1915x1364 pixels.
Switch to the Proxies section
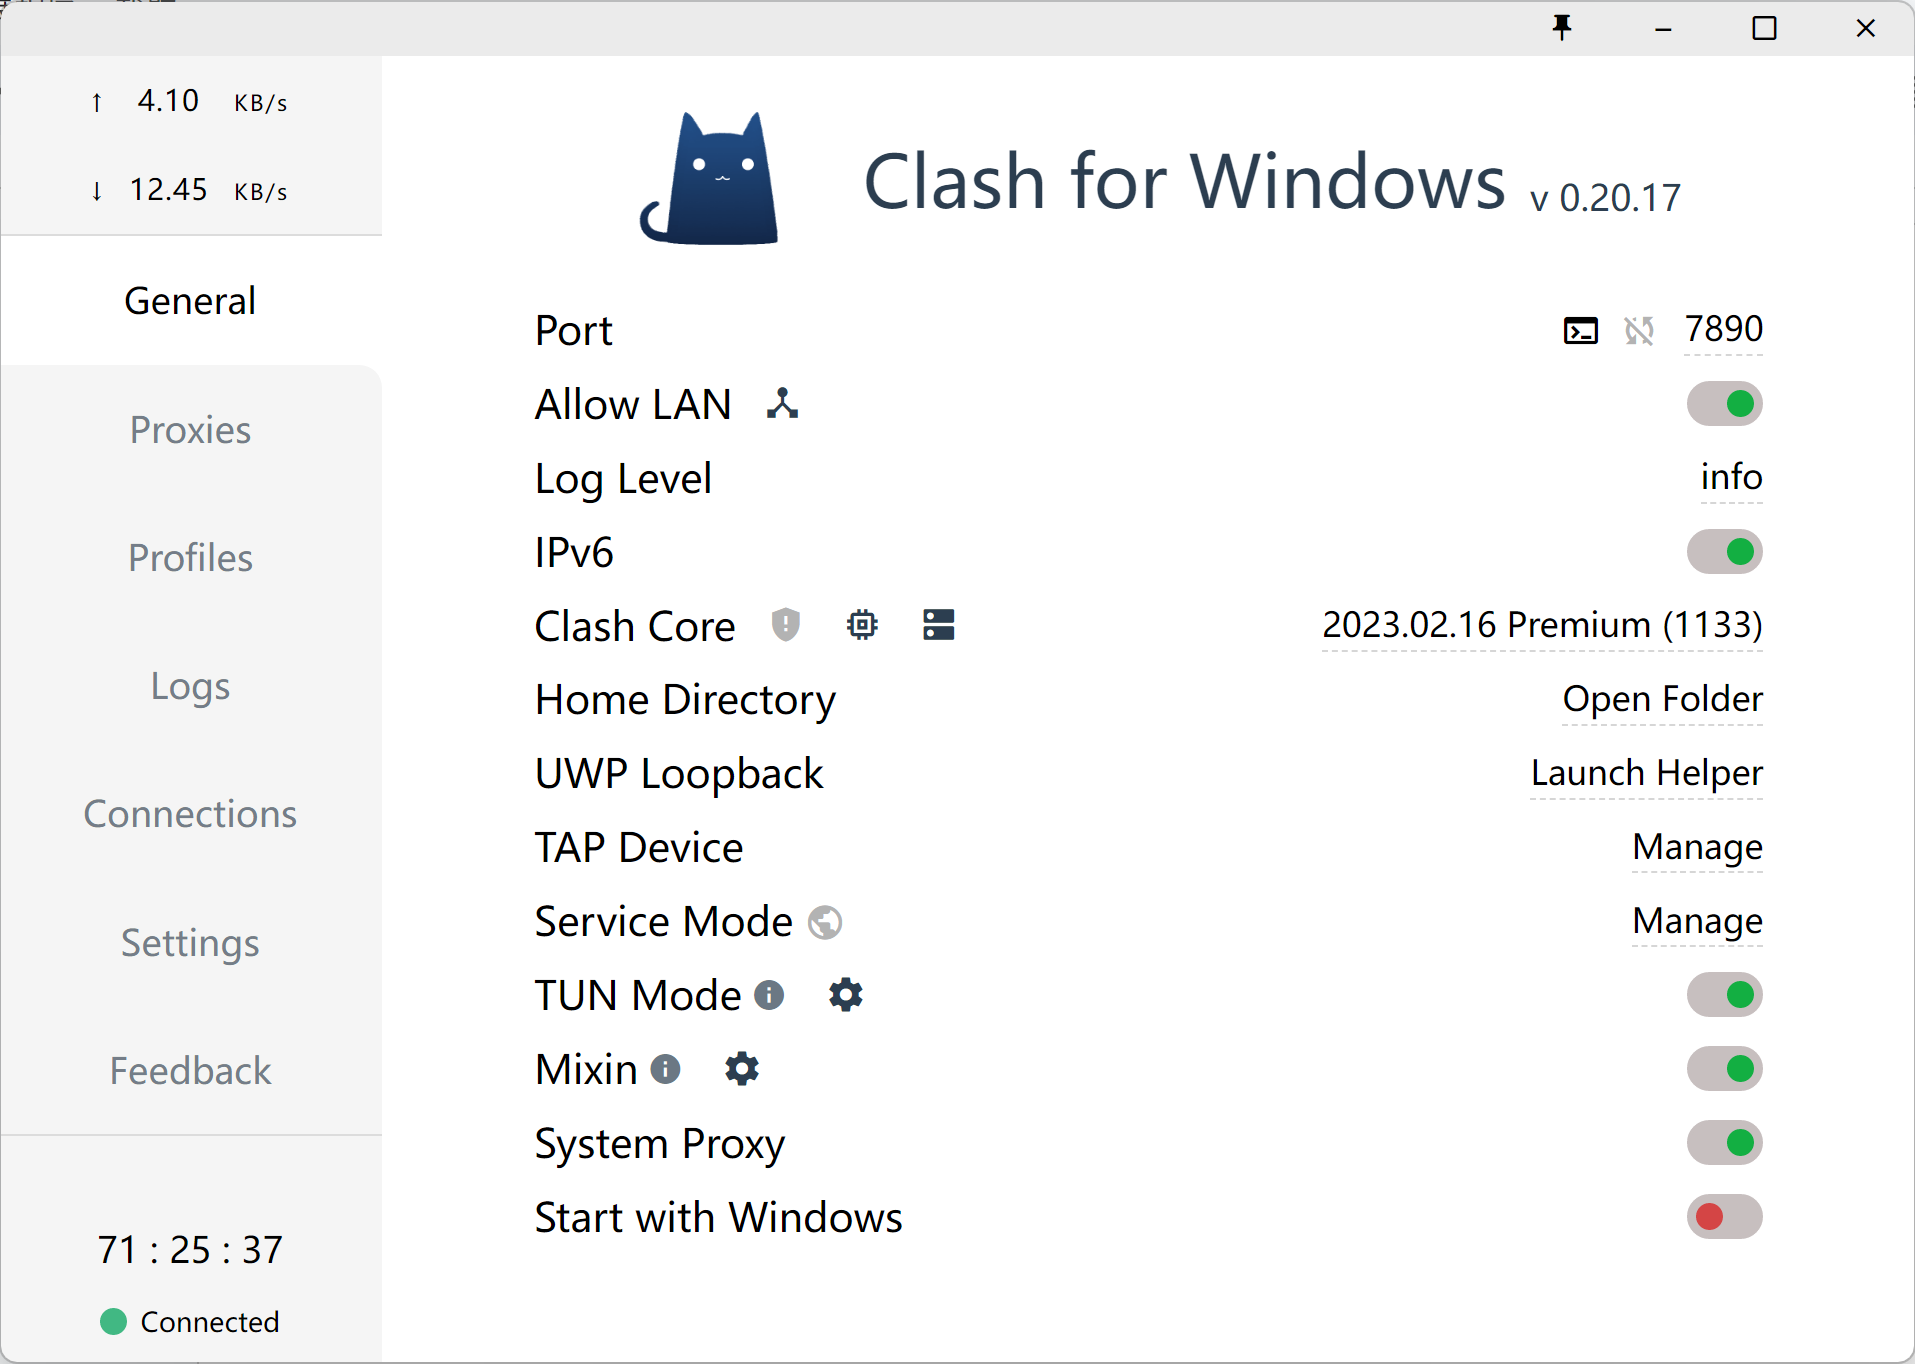pyautogui.click(x=190, y=429)
